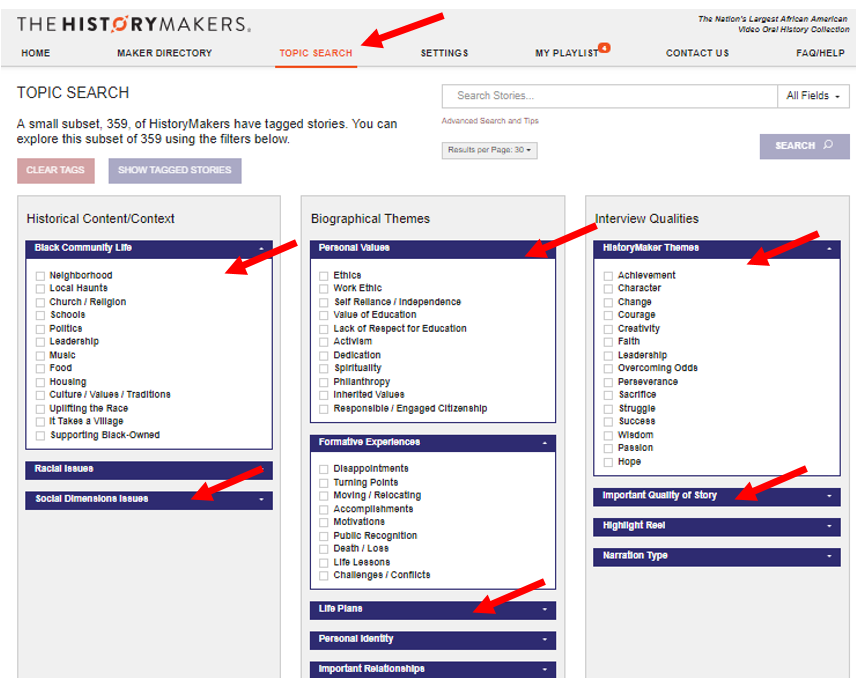The height and width of the screenshot is (678, 856).
Task: Go to the Settings menu item
Action: click(x=444, y=53)
